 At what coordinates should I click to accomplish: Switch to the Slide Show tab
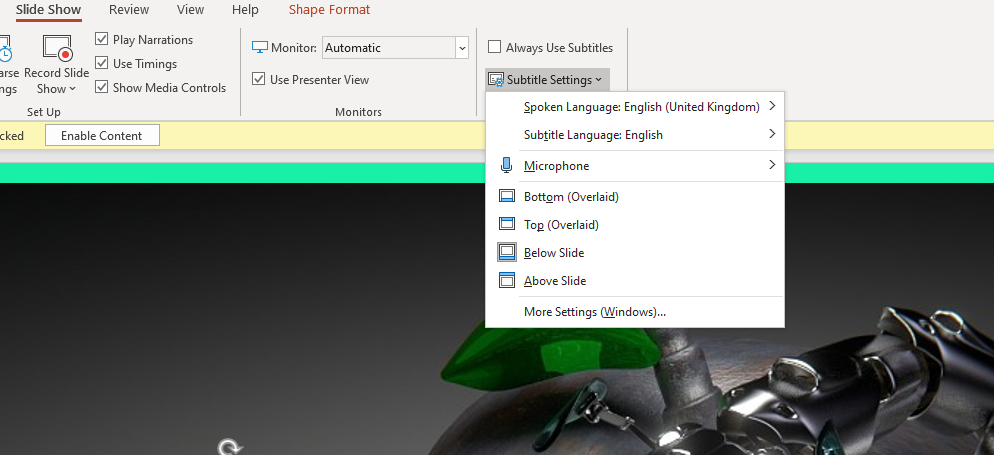pos(49,10)
